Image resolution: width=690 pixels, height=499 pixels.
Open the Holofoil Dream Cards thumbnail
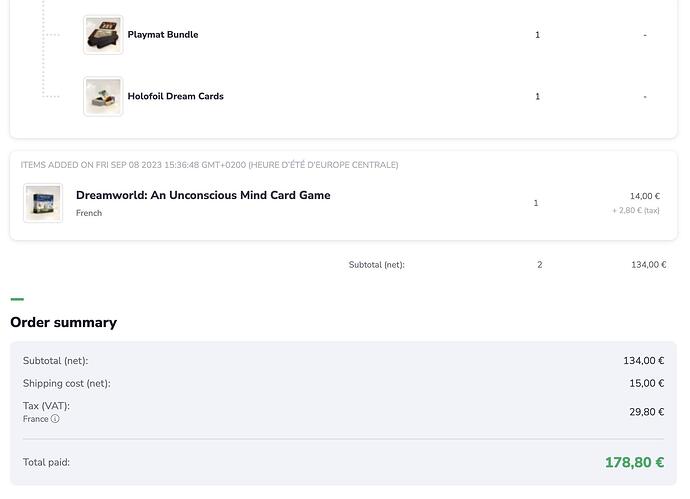[103, 97]
